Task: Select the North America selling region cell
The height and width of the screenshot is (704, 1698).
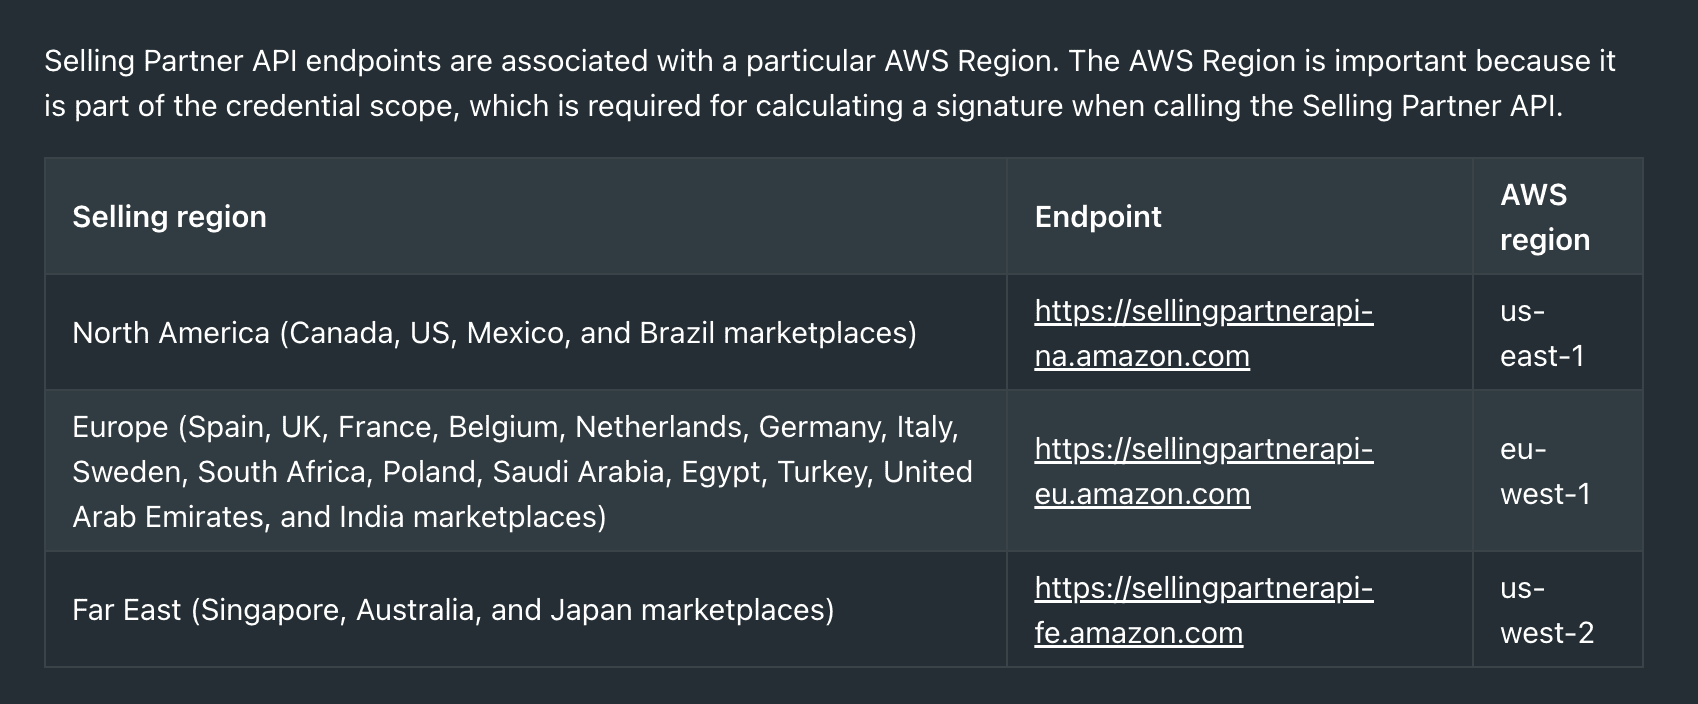Action: pyautogui.click(x=525, y=333)
